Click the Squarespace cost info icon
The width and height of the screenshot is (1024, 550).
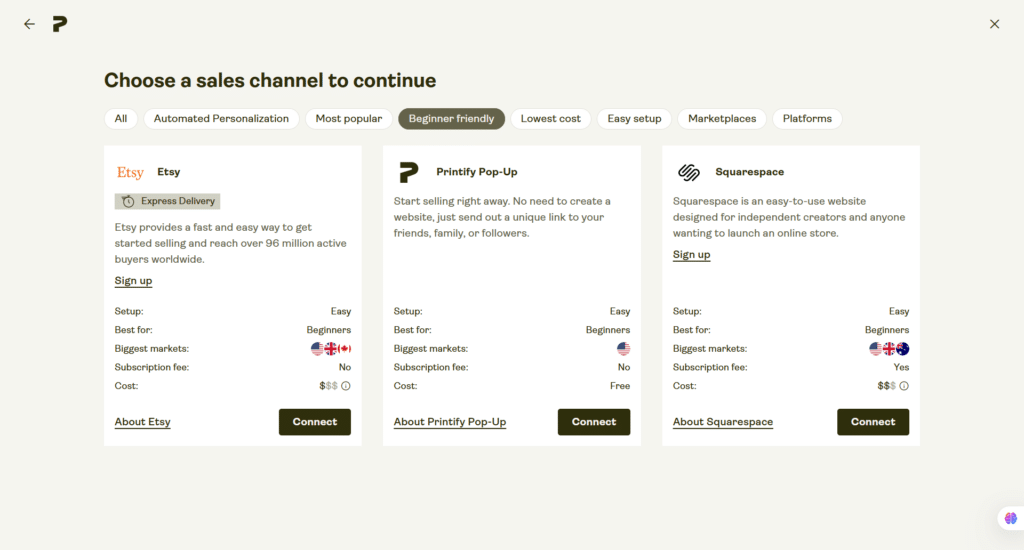click(x=904, y=386)
